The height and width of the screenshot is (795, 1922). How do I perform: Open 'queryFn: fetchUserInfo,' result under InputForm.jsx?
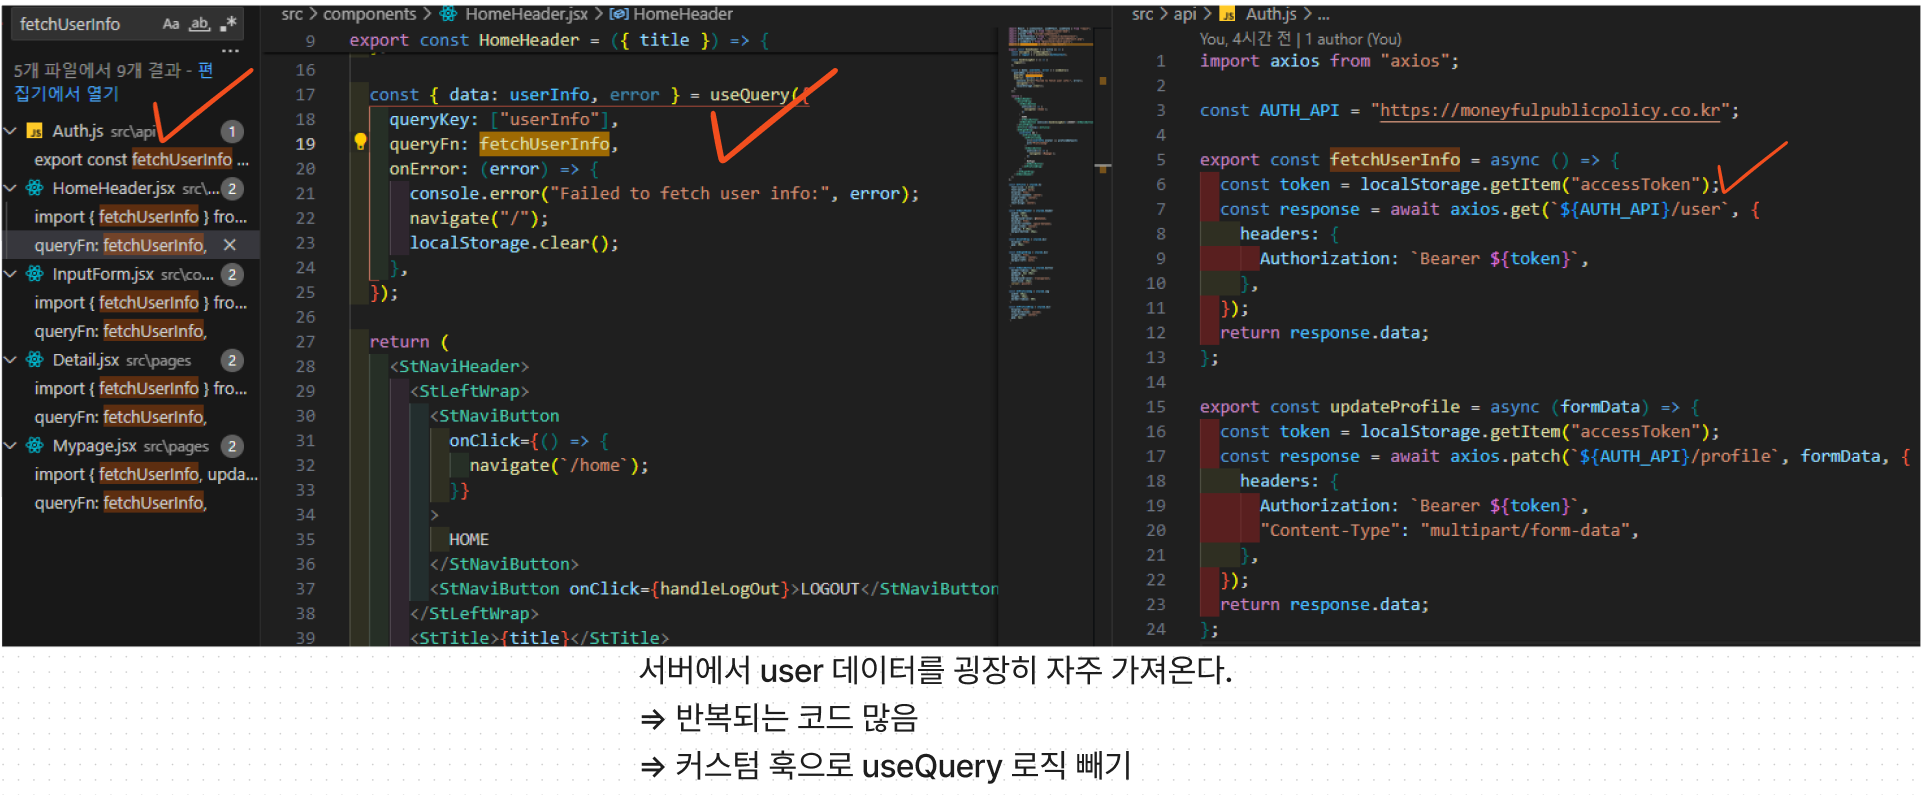tap(120, 331)
